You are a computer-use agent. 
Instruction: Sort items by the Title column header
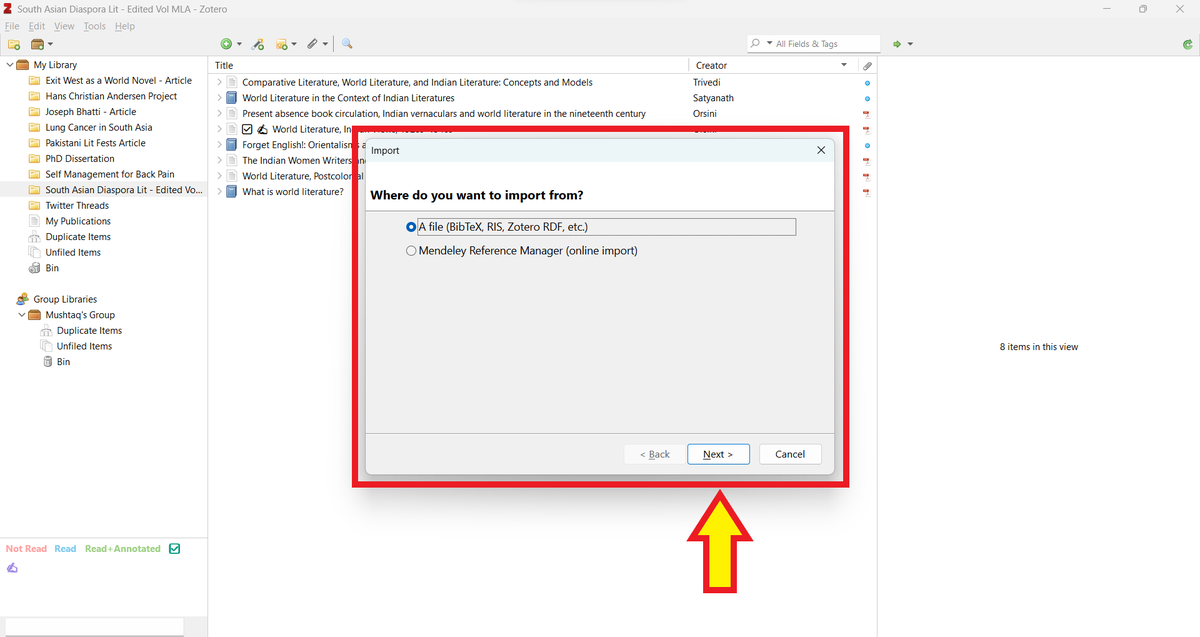point(449,65)
